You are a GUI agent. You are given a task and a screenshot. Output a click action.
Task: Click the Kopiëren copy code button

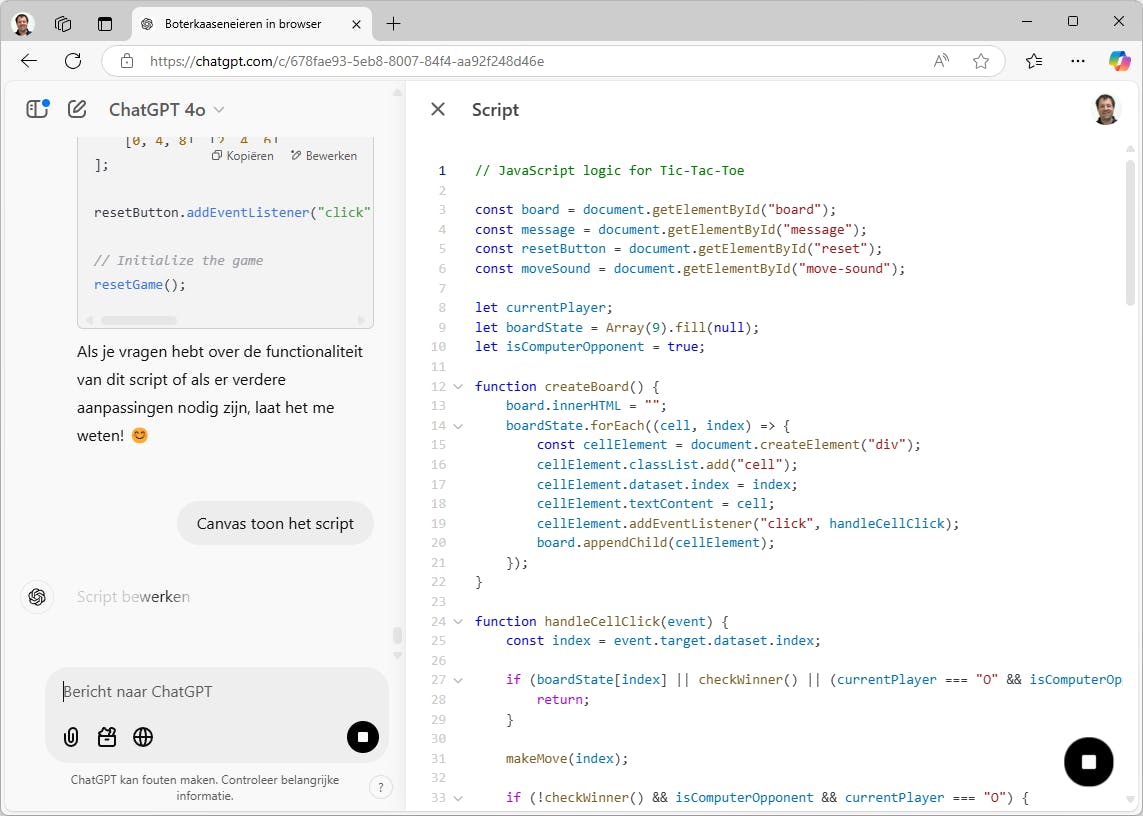point(243,156)
